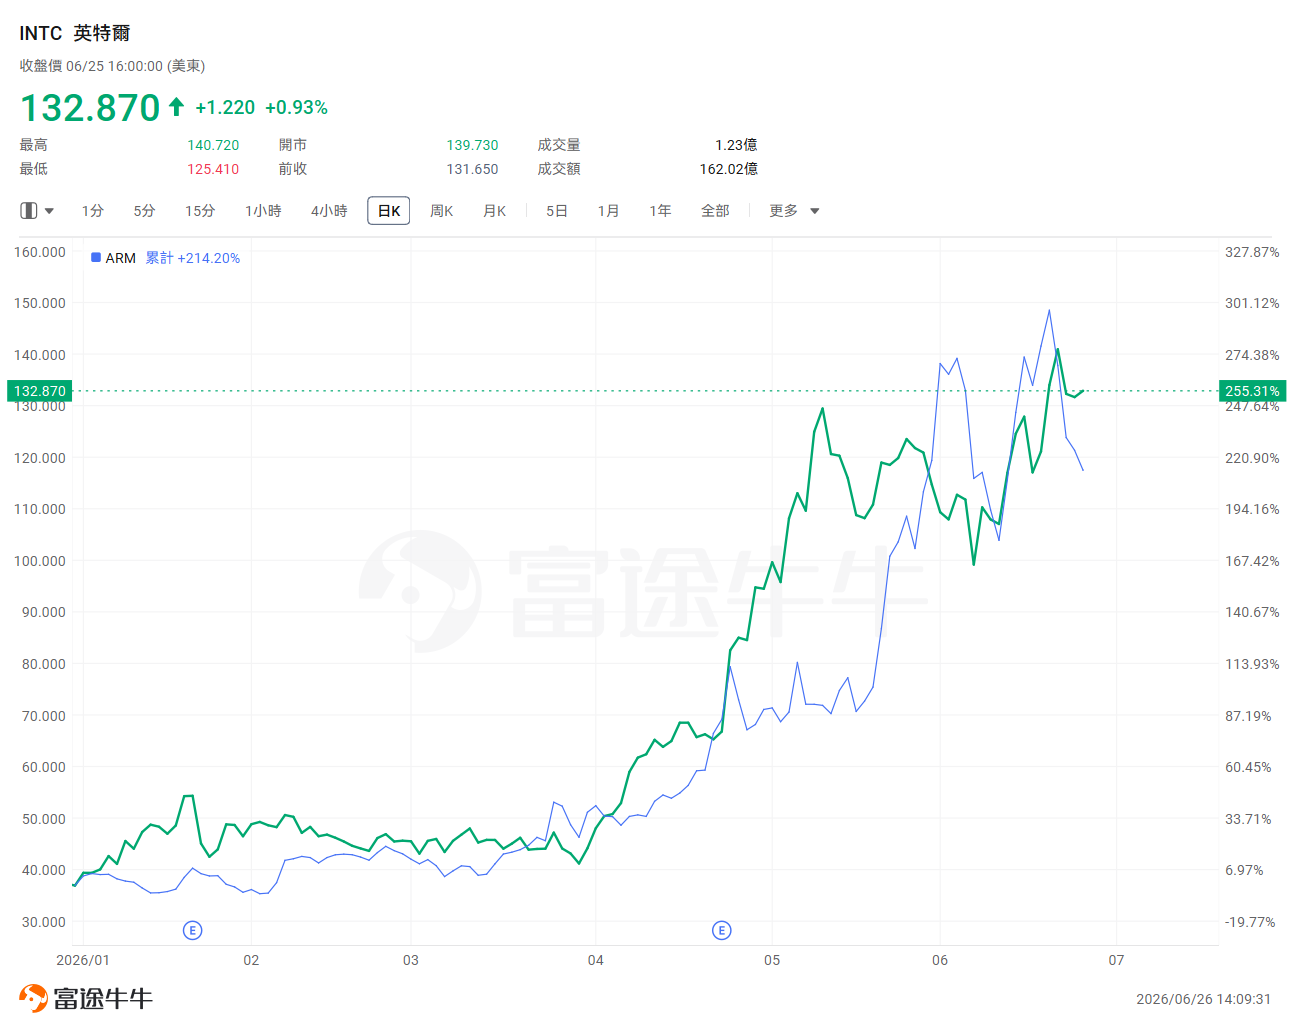The image size is (1291, 1031).
Task: Click the April earnings E marker
Action: click(x=721, y=931)
